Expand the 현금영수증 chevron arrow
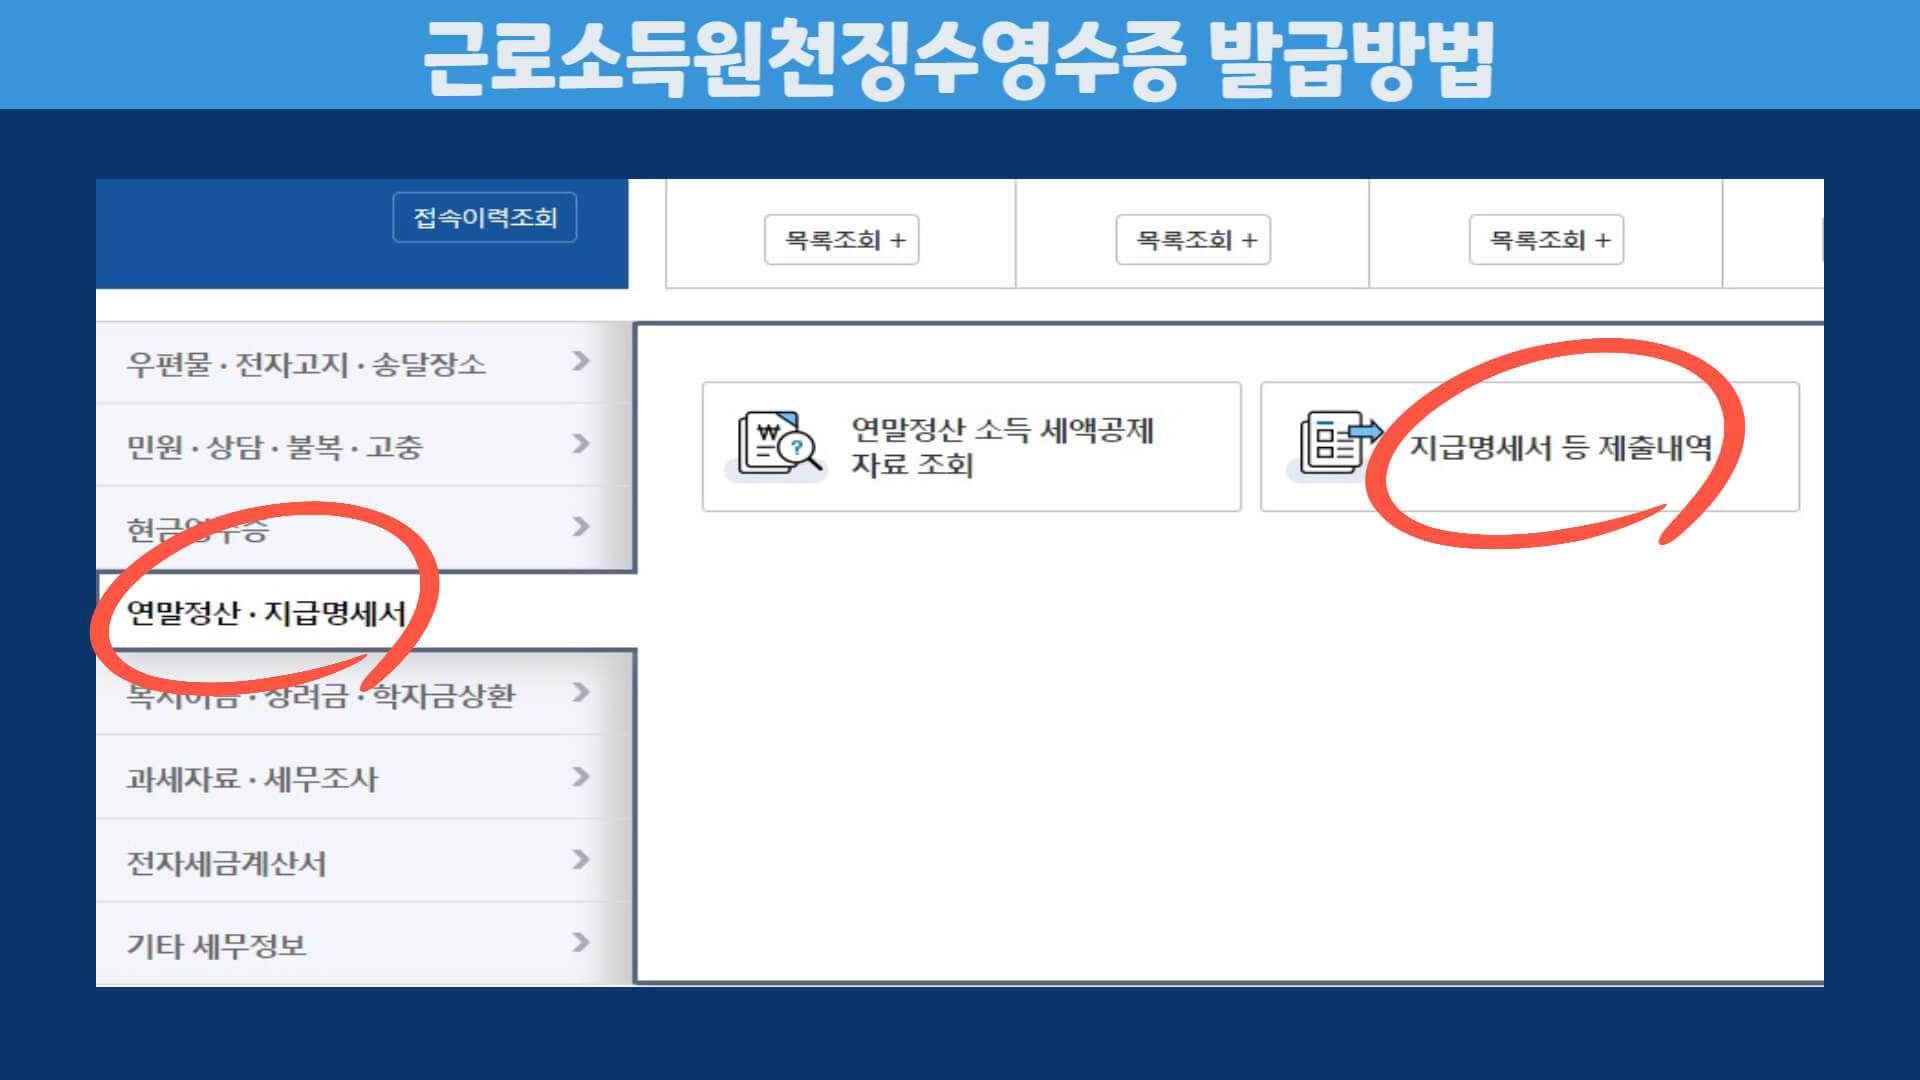The width and height of the screenshot is (1920, 1080). (581, 526)
